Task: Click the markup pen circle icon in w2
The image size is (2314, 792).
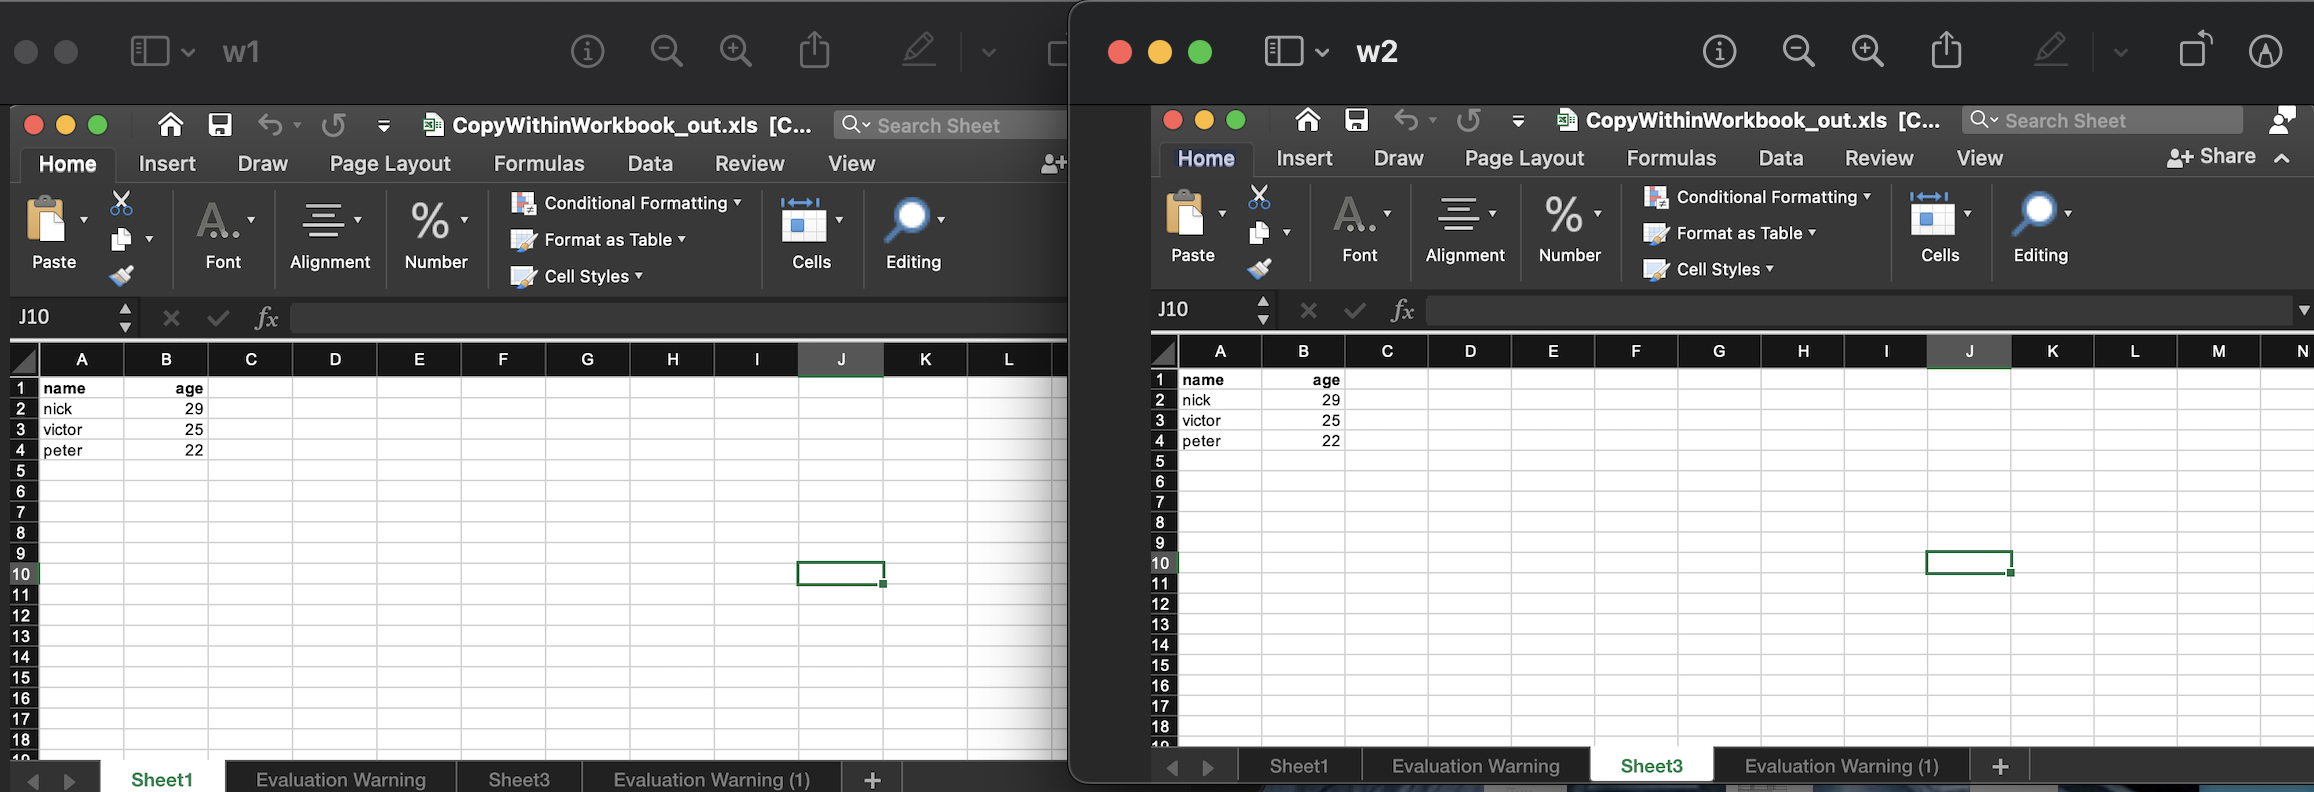Action: 2265,51
